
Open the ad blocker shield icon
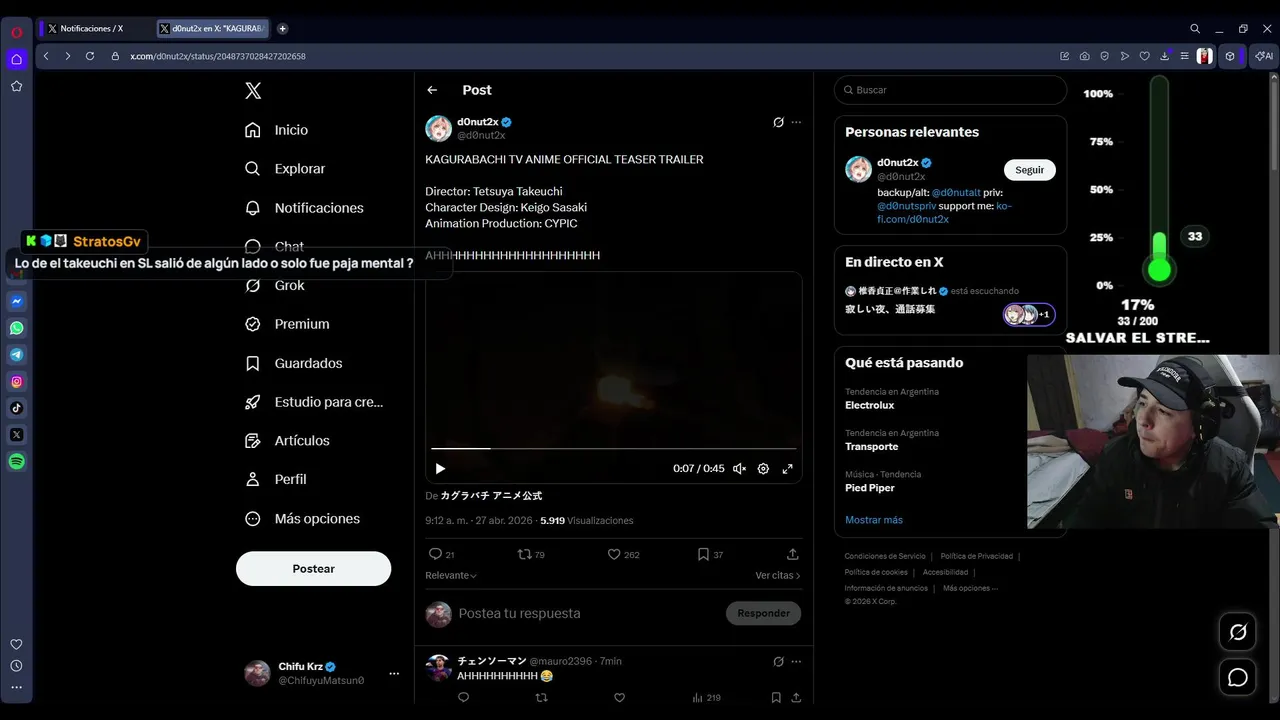click(x=1105, y=56)
